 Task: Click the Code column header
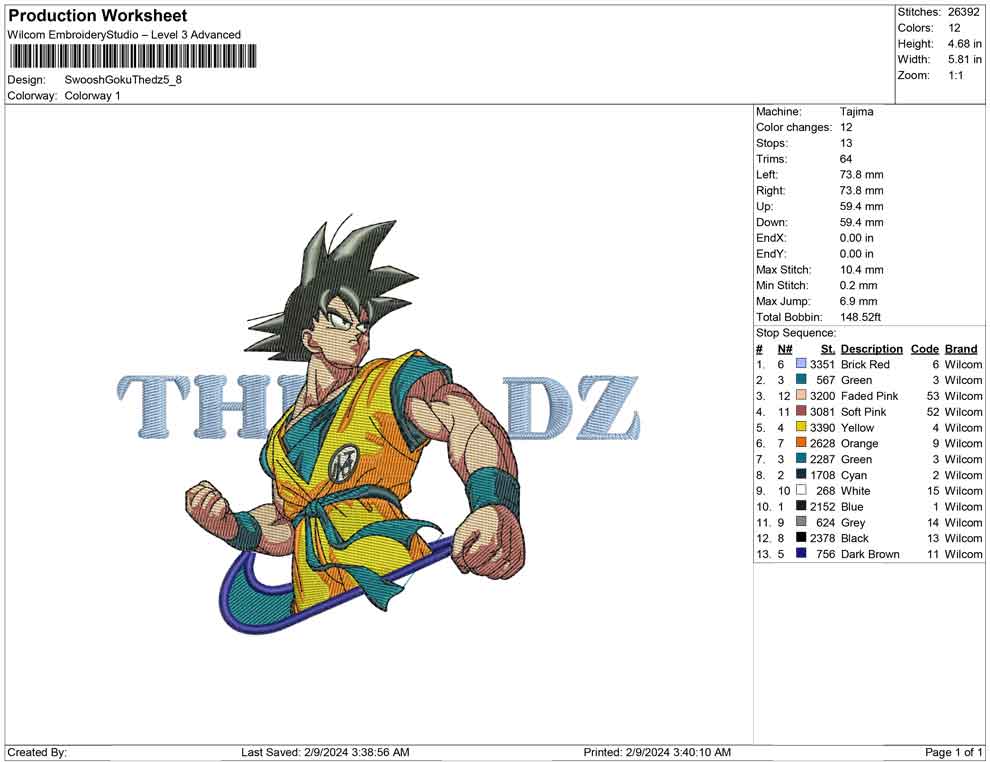(x=924, y=348)
